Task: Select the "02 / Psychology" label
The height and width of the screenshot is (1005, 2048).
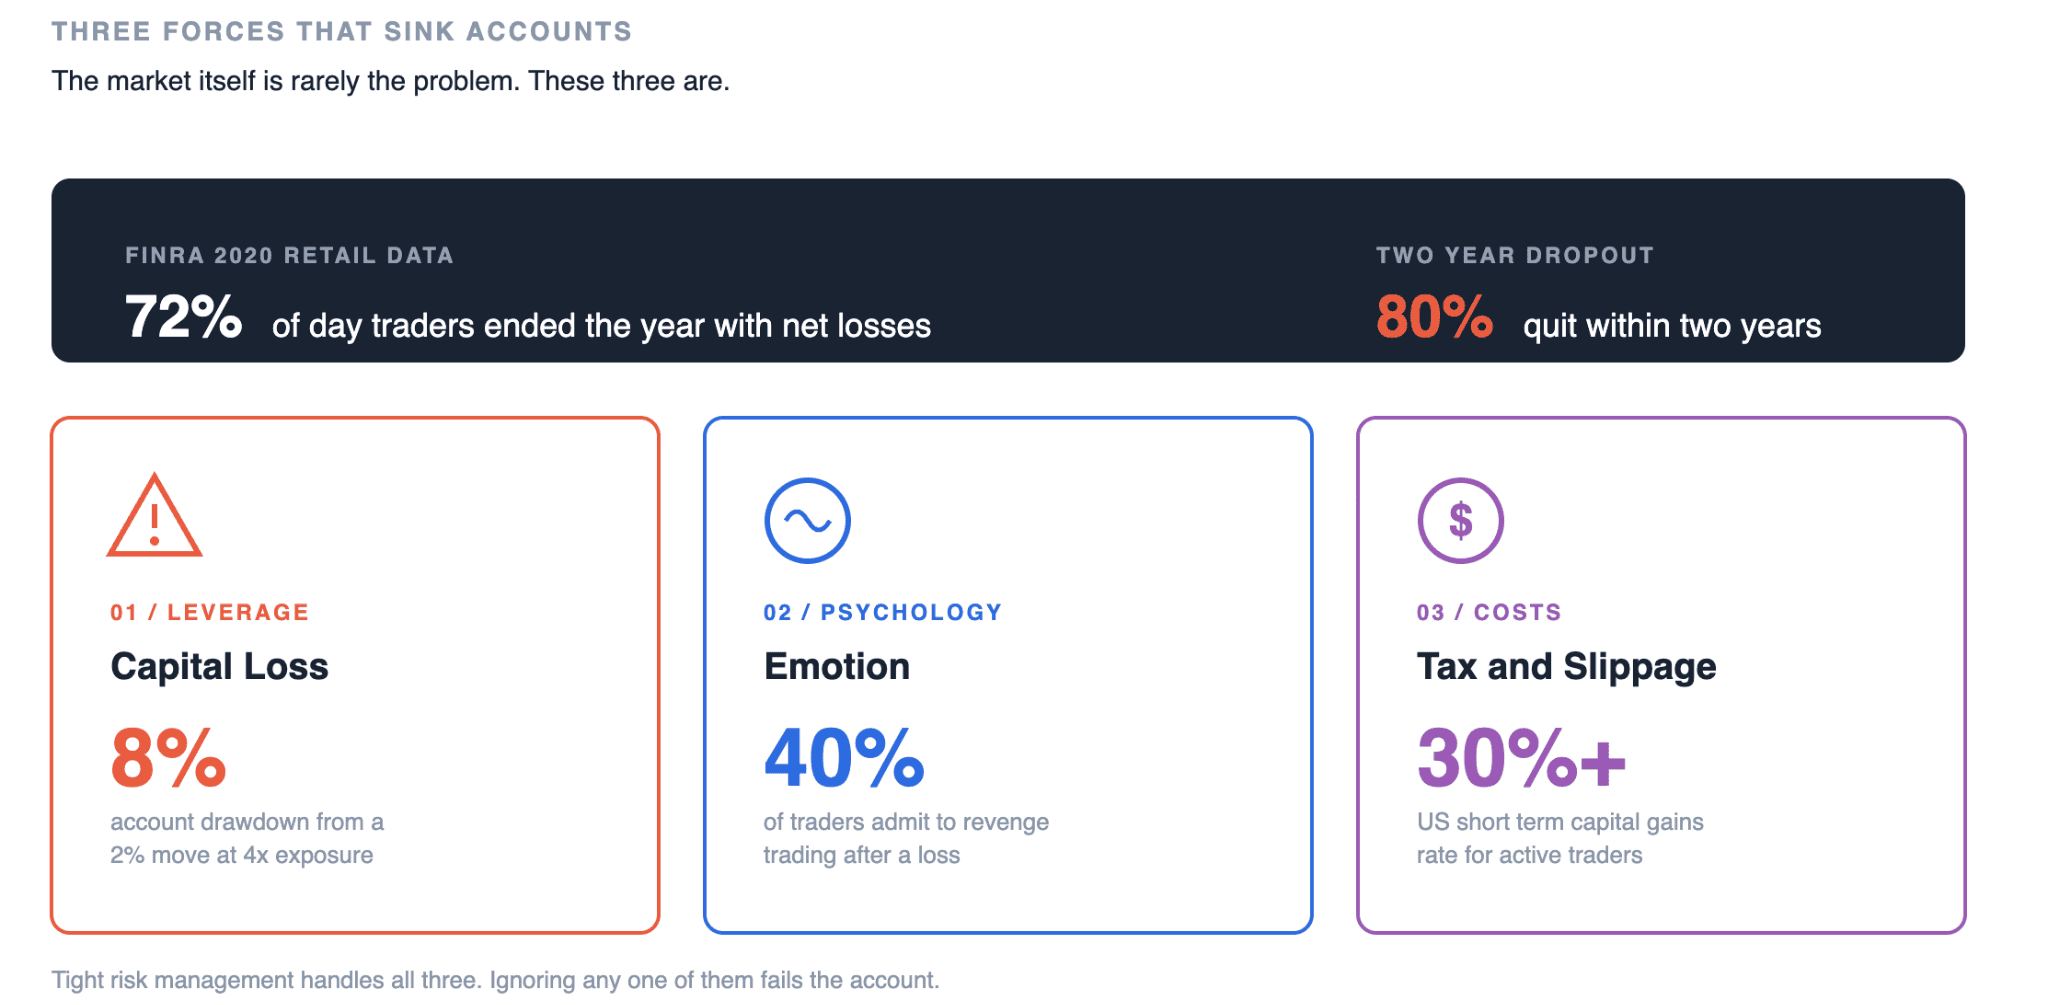Action: coord(882,612)
